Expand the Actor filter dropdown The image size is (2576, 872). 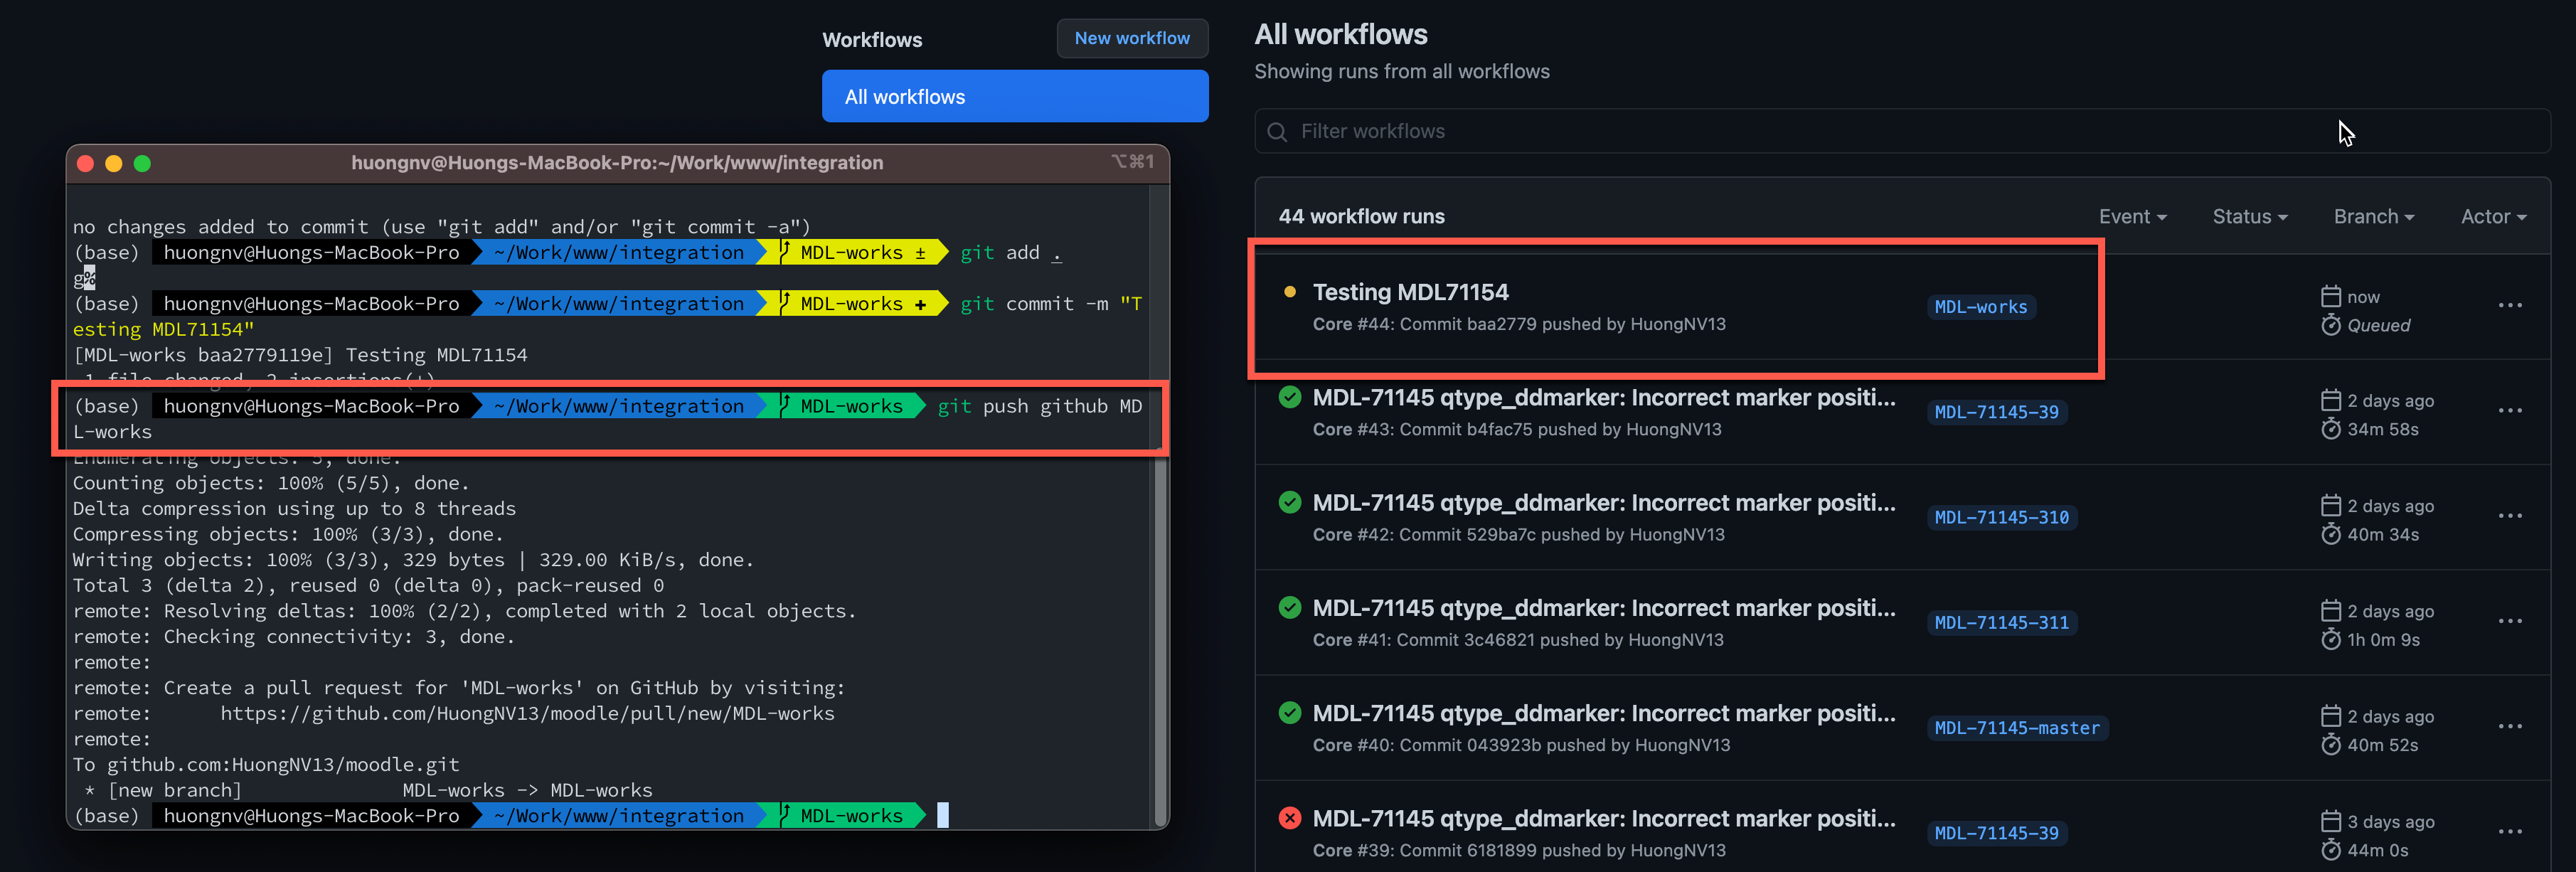point(2493,216)
